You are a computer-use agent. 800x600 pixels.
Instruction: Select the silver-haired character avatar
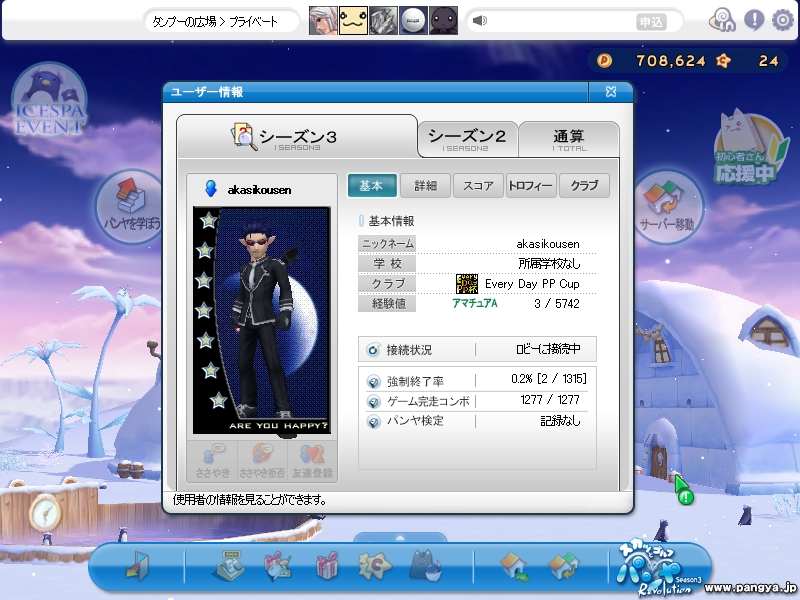click(x=323, y=20)
